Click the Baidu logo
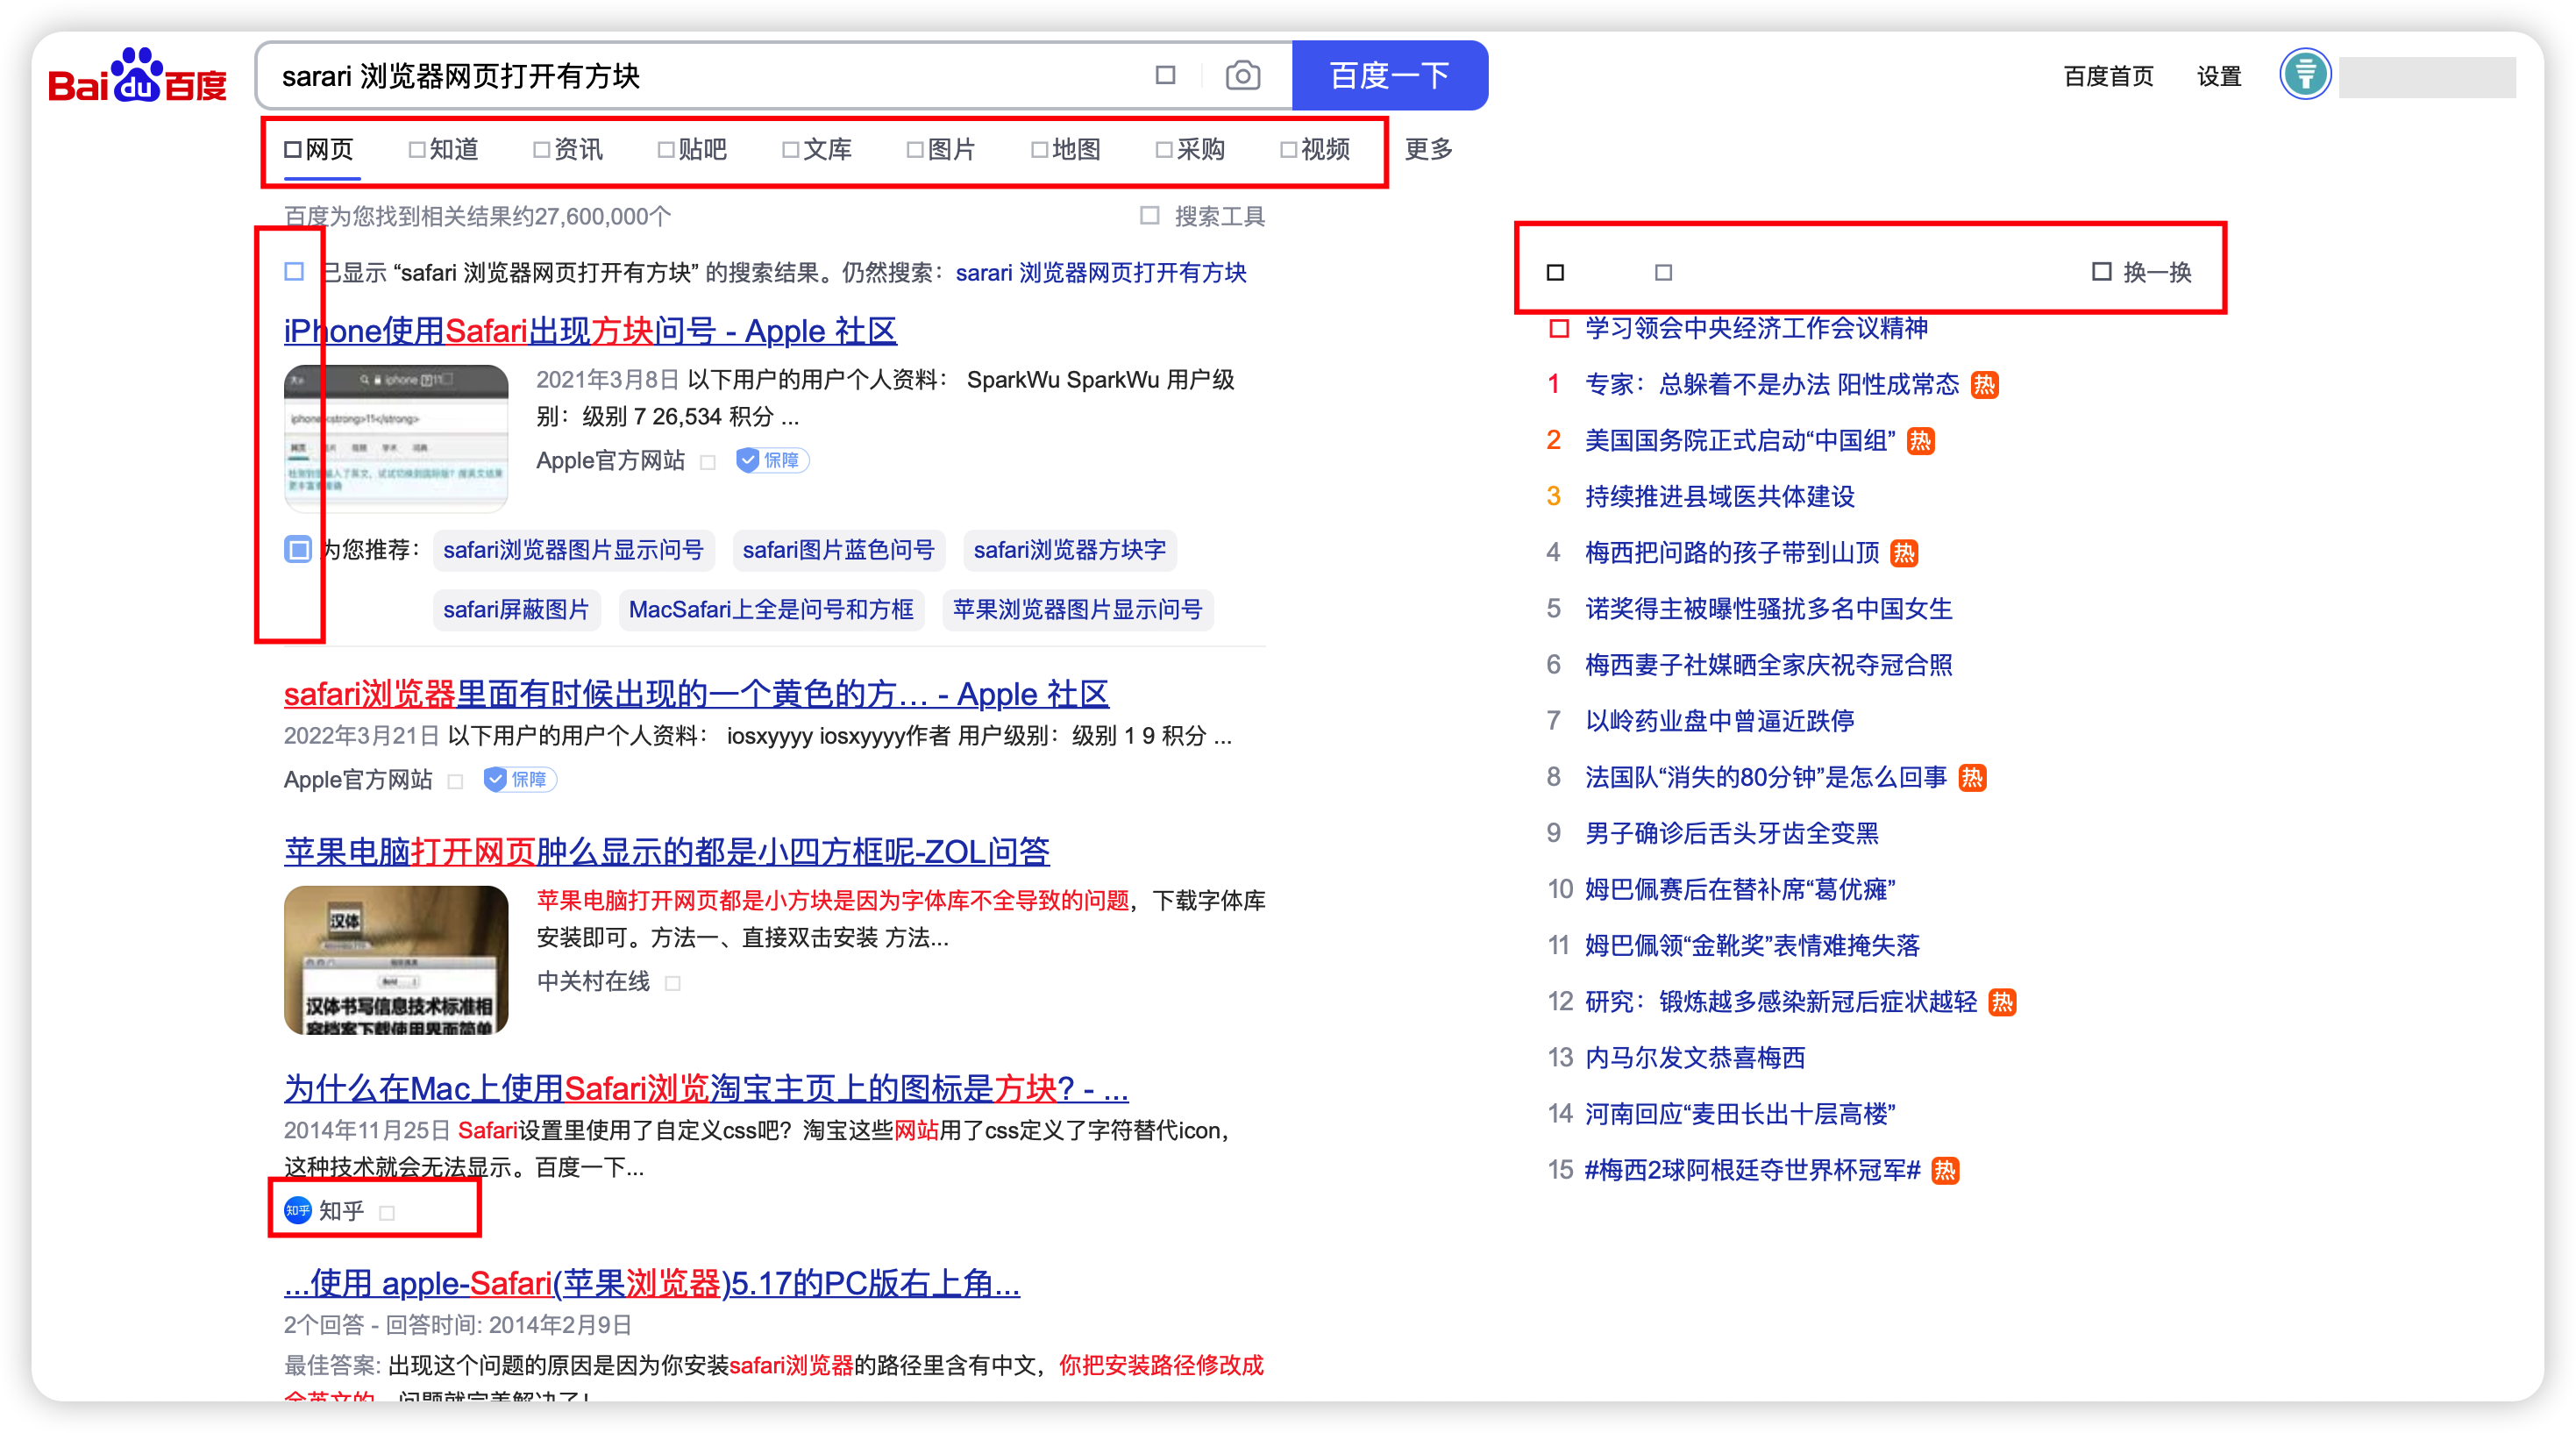 (138, 76)
